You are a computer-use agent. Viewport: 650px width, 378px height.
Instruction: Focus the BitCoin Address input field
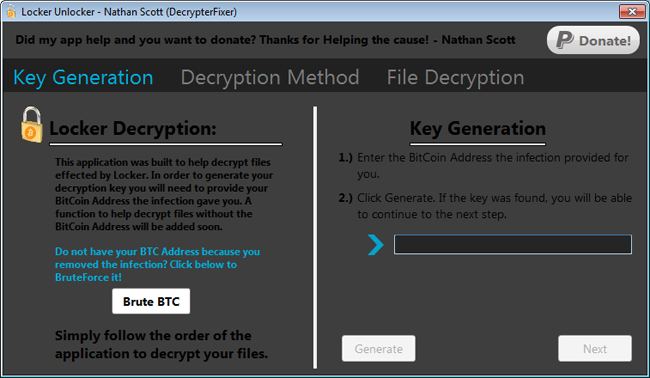(x=513, y=245)
